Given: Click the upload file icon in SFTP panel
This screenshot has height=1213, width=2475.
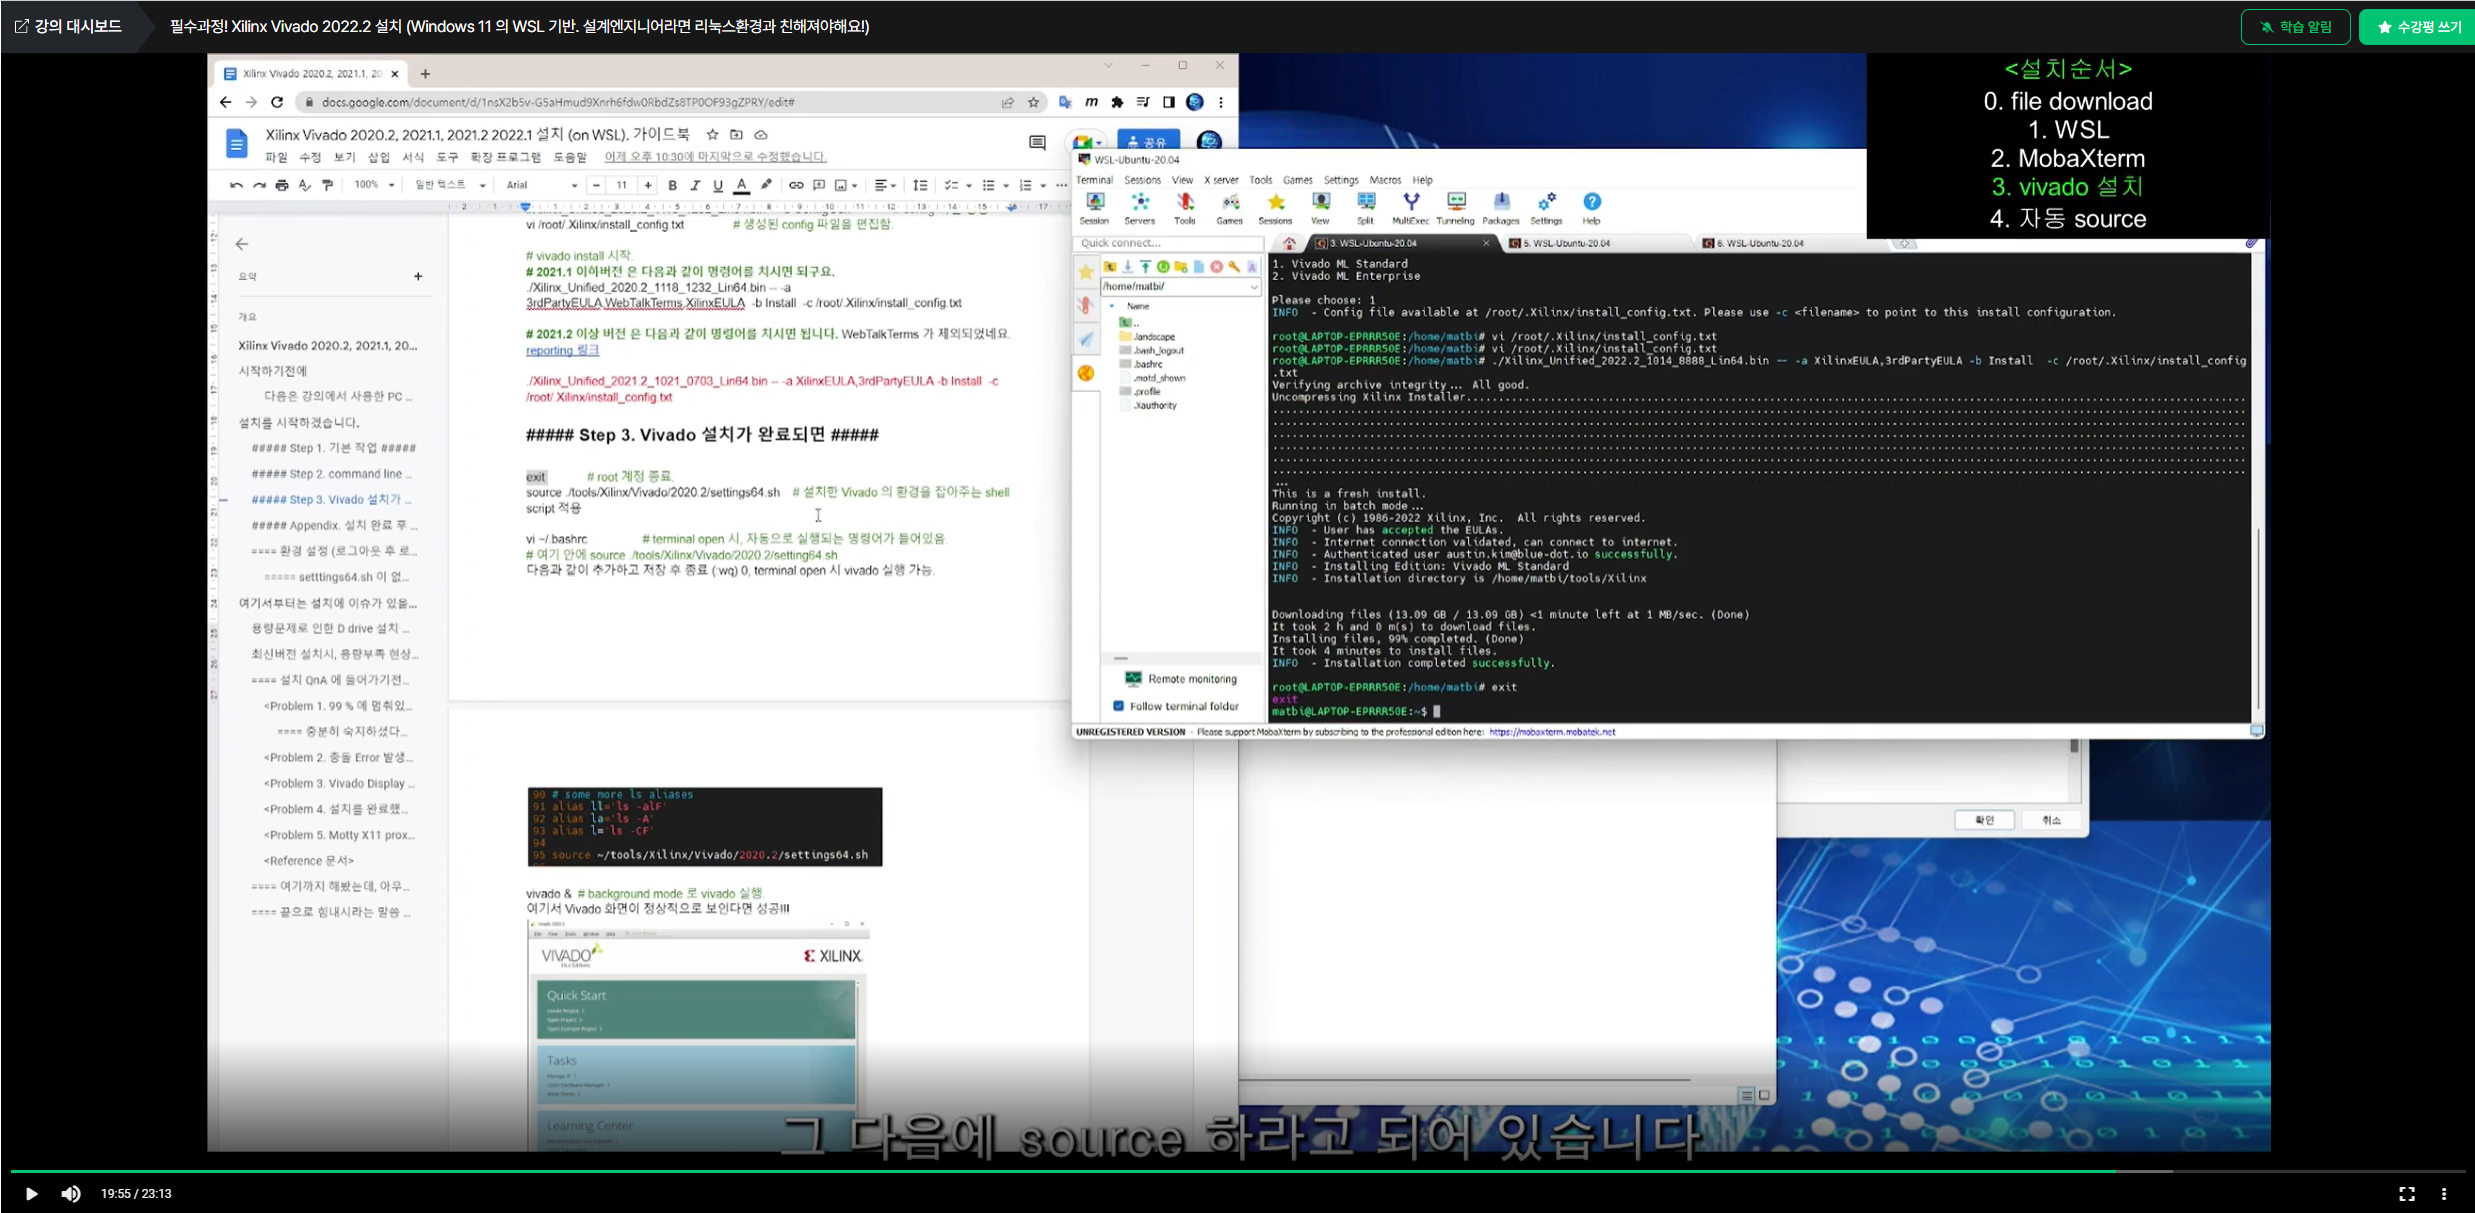Looking at the screenshot, I should 1146,267.
